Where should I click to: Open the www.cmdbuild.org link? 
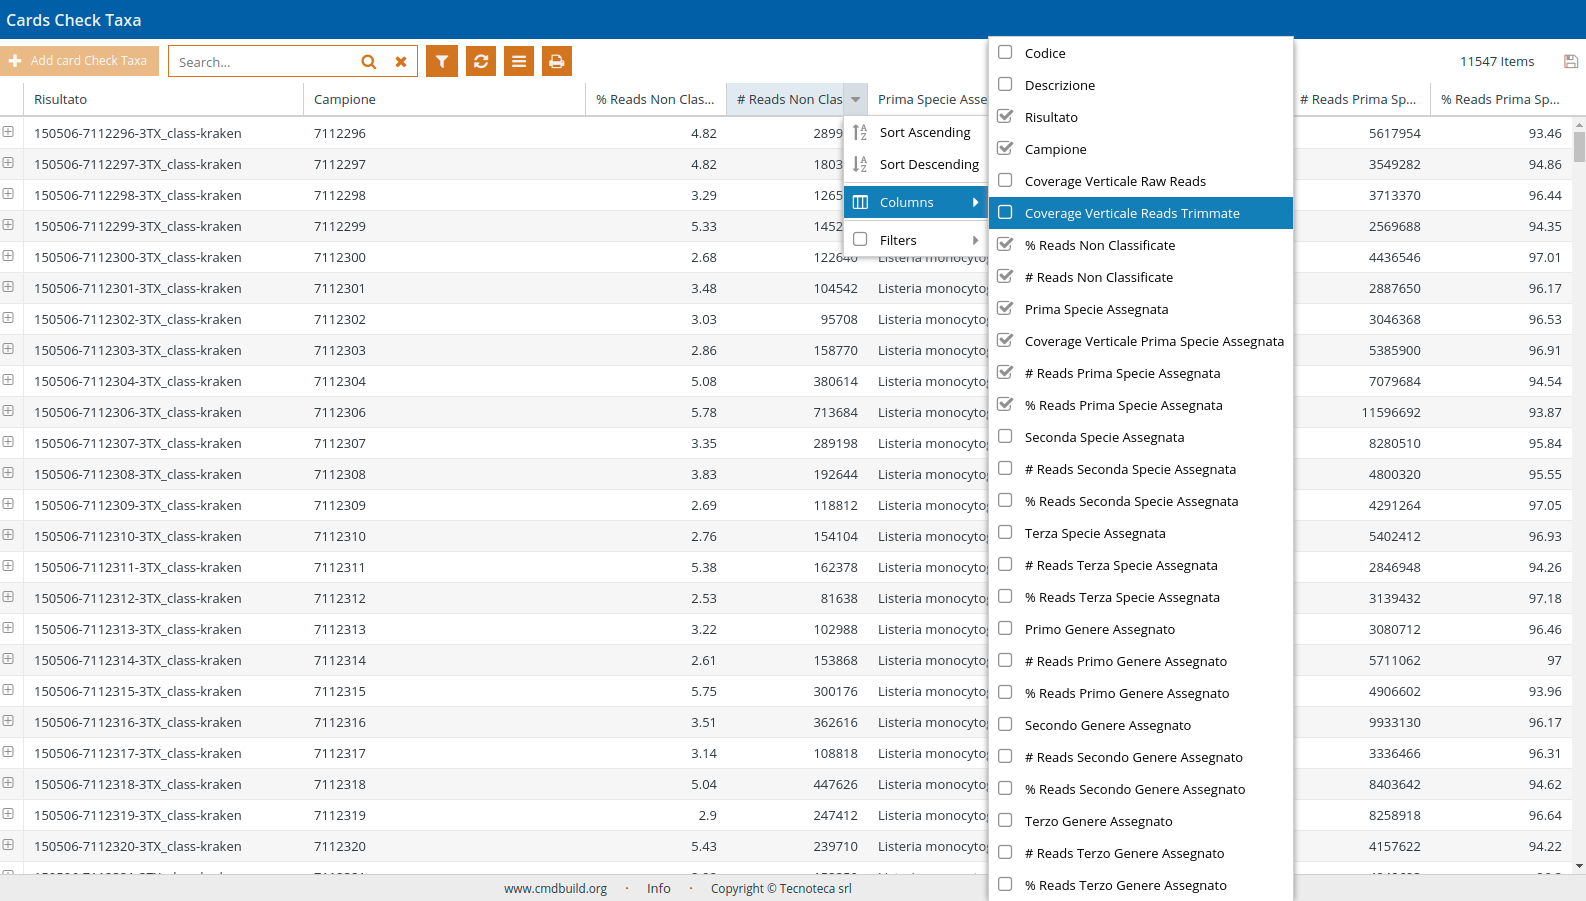click(555, 888)
